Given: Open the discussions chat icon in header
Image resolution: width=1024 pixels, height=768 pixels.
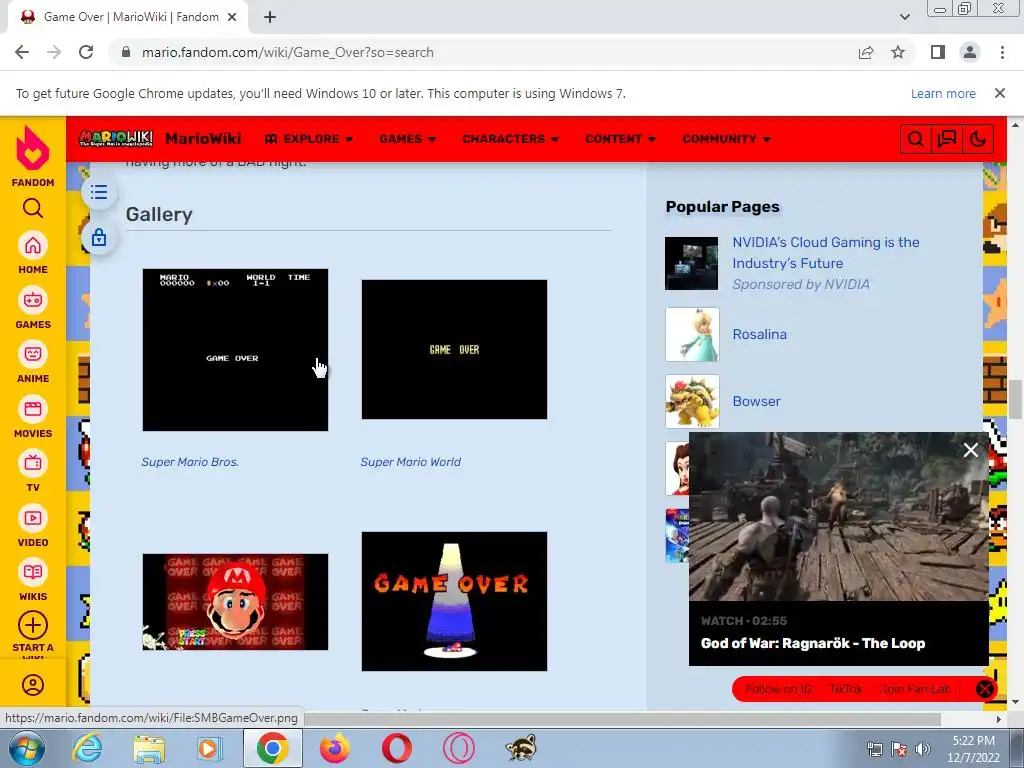Looking at the screenshot, I should [947, 139].
